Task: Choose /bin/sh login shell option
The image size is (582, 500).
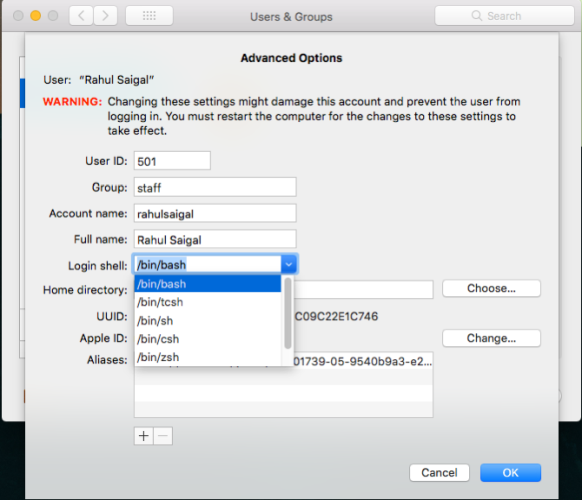Action: pyautogui.click(x=208, y=321)
